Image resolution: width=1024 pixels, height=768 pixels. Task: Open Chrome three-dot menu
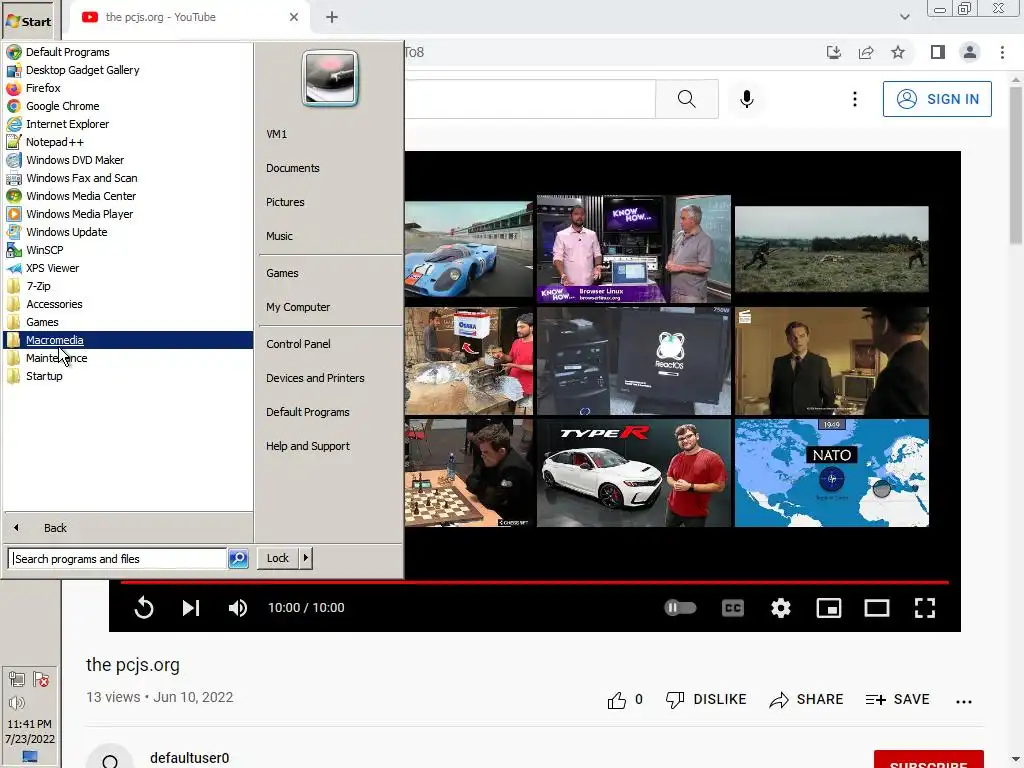(1002, 52)
